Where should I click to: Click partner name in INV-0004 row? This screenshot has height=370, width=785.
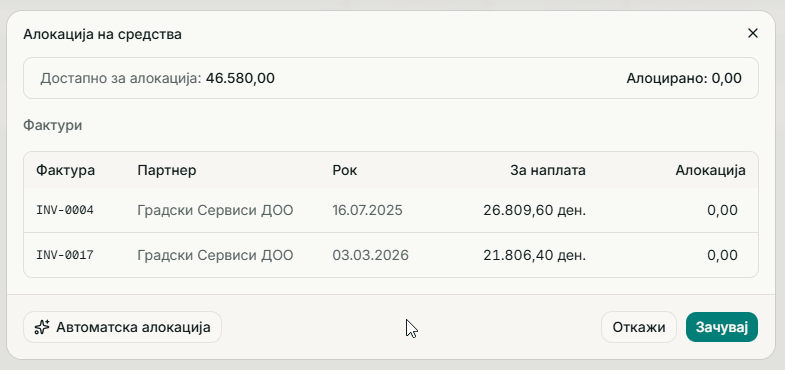215,210
